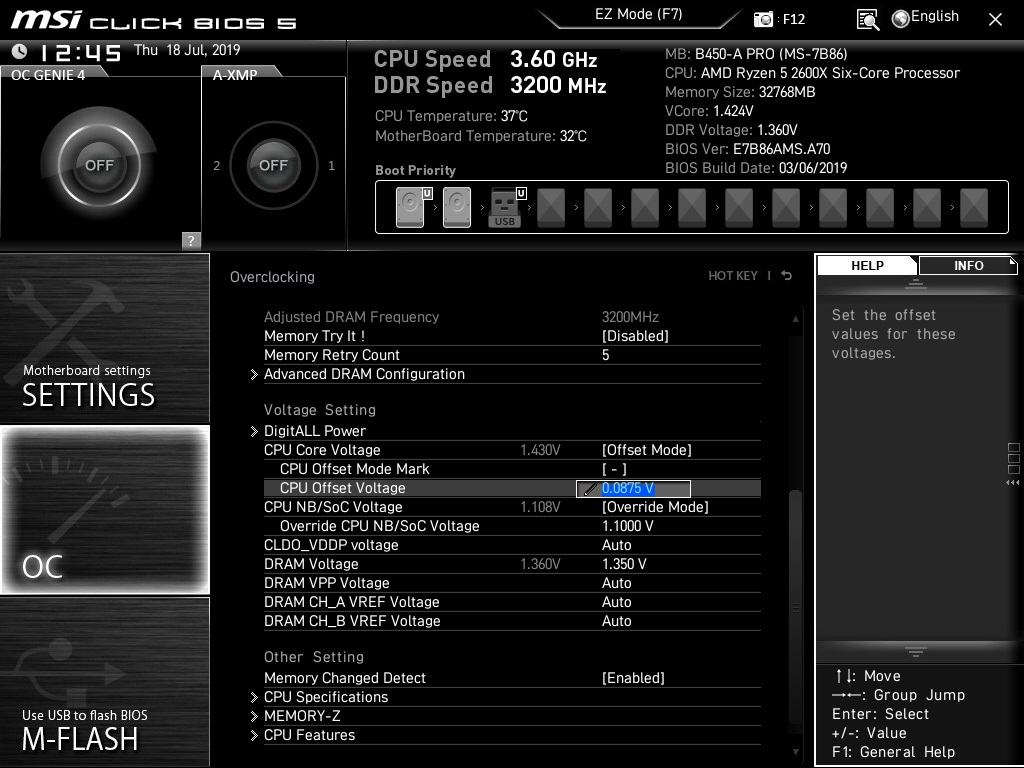1024x768 pixels.
Task: Click the globe language icon
Action: click(x=901, y=19)
